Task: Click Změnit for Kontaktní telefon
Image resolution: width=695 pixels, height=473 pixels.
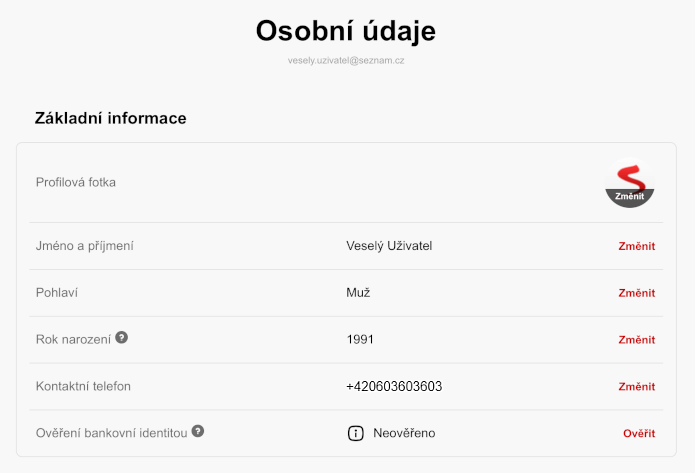Action: tap(636, 387)
